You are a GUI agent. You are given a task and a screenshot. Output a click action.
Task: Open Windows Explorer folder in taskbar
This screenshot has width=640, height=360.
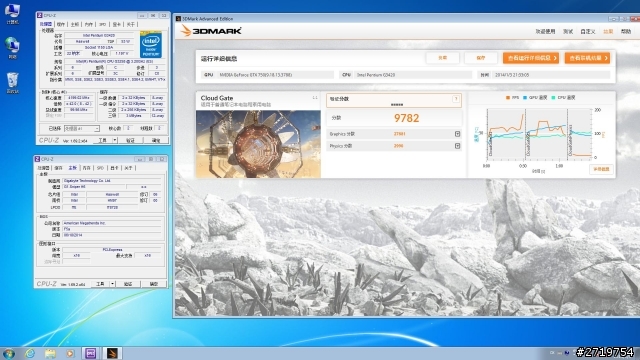tap(50, 353)
